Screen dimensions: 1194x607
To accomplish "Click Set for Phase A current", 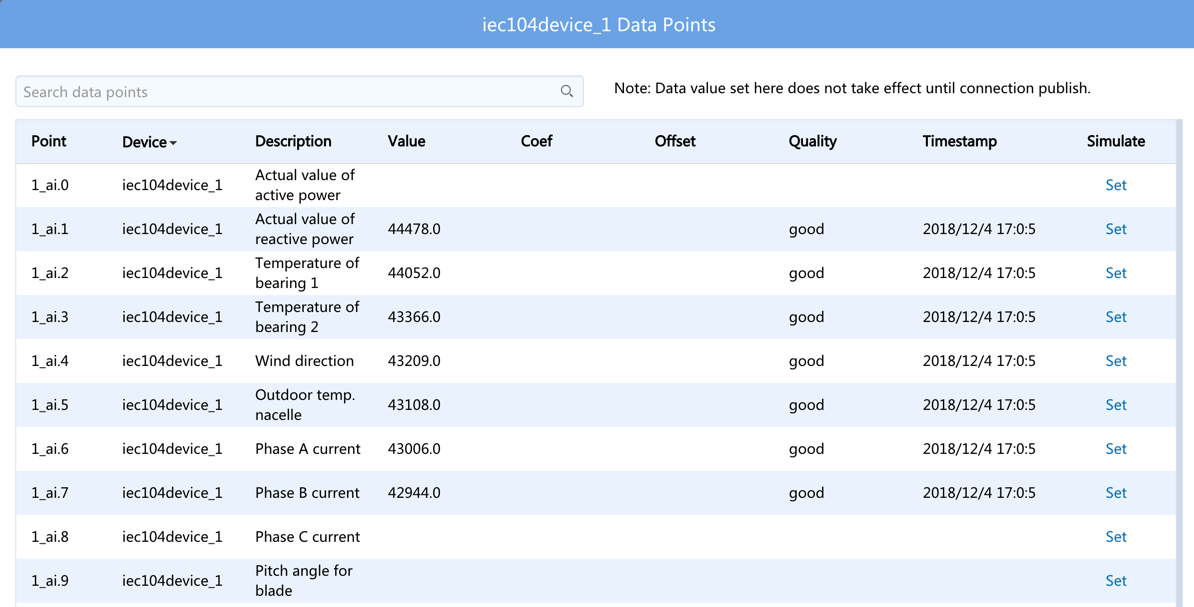I will (1116, 449).
